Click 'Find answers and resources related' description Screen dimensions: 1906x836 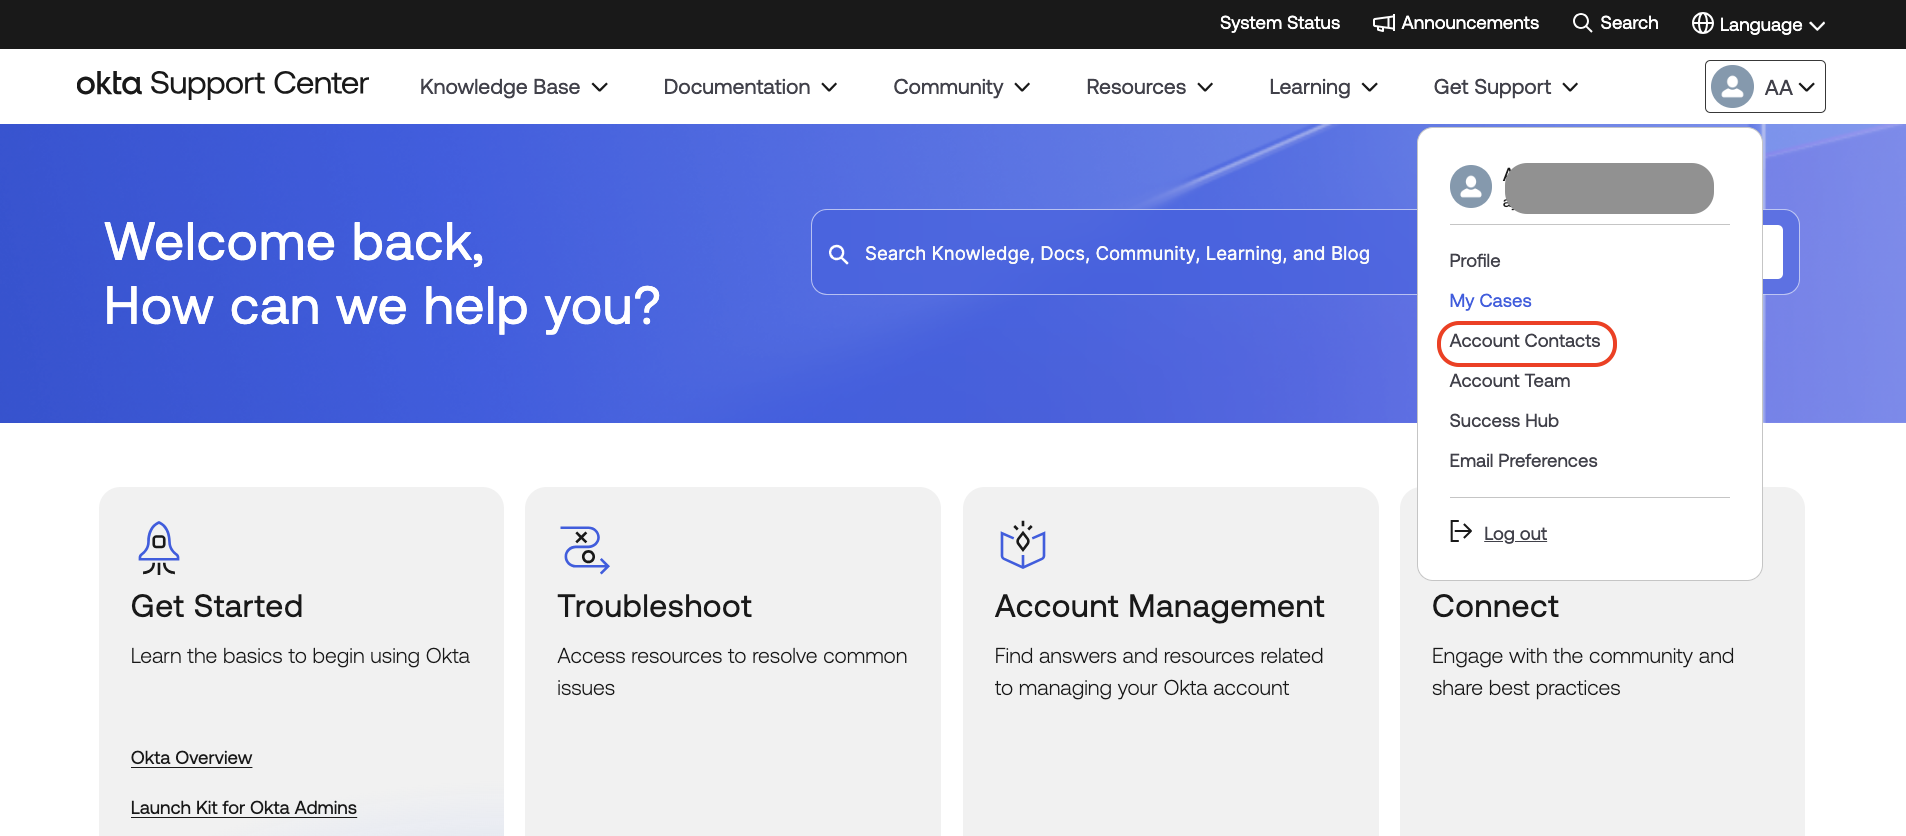tap(1159, 672)
